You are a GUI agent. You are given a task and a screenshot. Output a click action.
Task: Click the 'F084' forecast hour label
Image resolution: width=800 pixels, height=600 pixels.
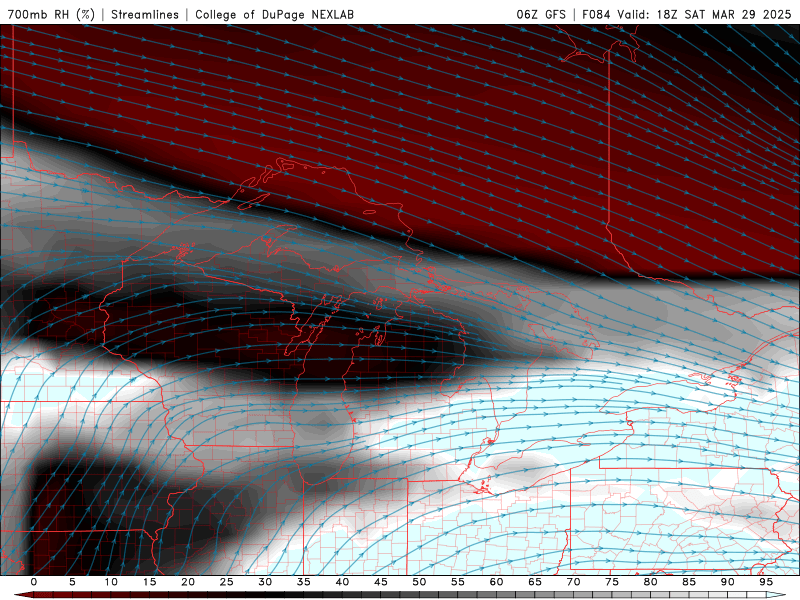pyautogui.click(x=596, y=14)
